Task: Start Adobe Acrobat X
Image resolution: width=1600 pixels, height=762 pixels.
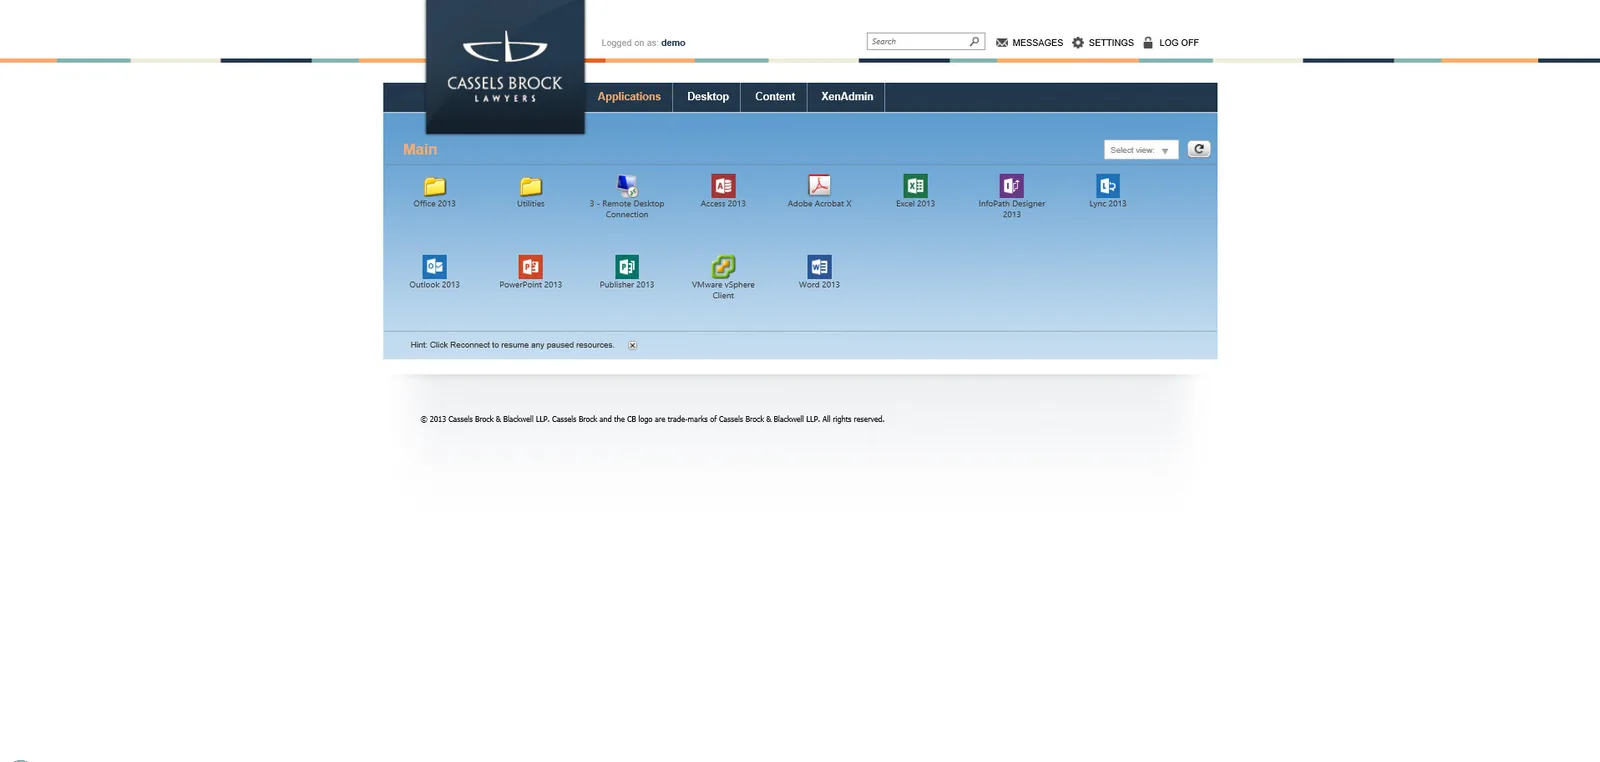Action: point(819,186)
